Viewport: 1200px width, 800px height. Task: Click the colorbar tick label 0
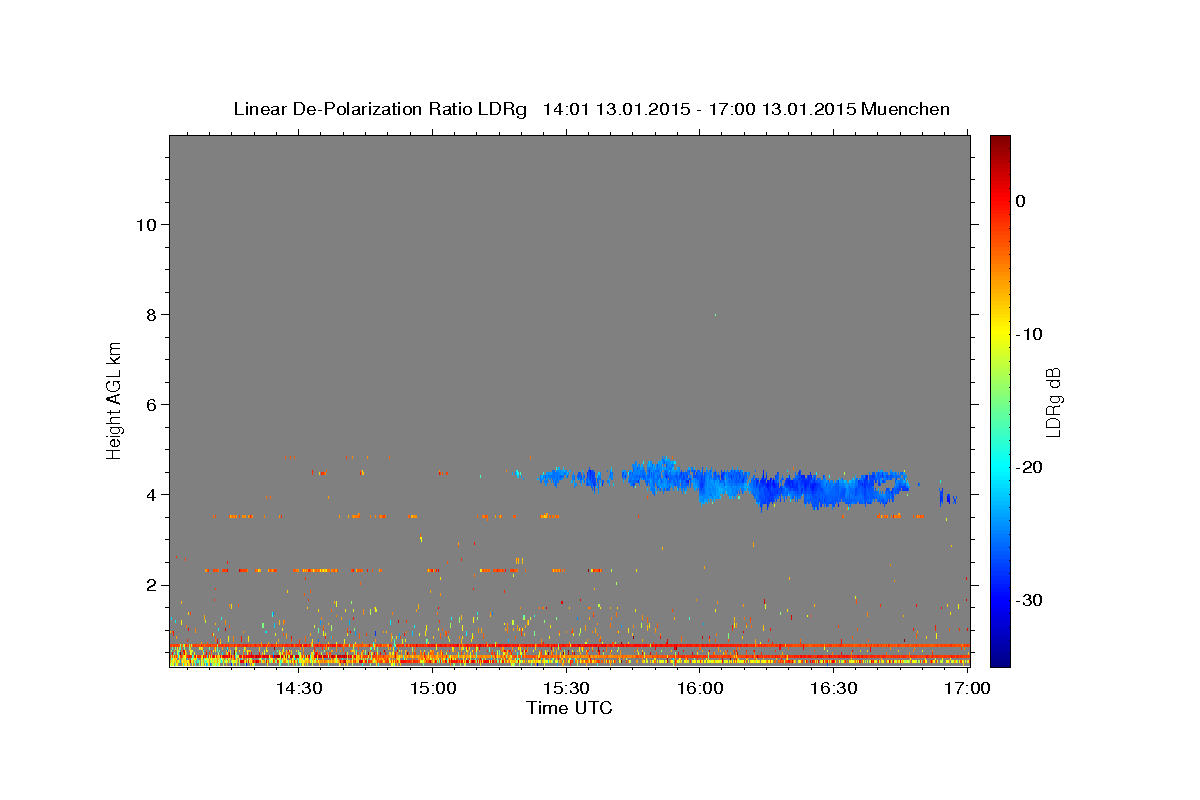coord(1020,201)
